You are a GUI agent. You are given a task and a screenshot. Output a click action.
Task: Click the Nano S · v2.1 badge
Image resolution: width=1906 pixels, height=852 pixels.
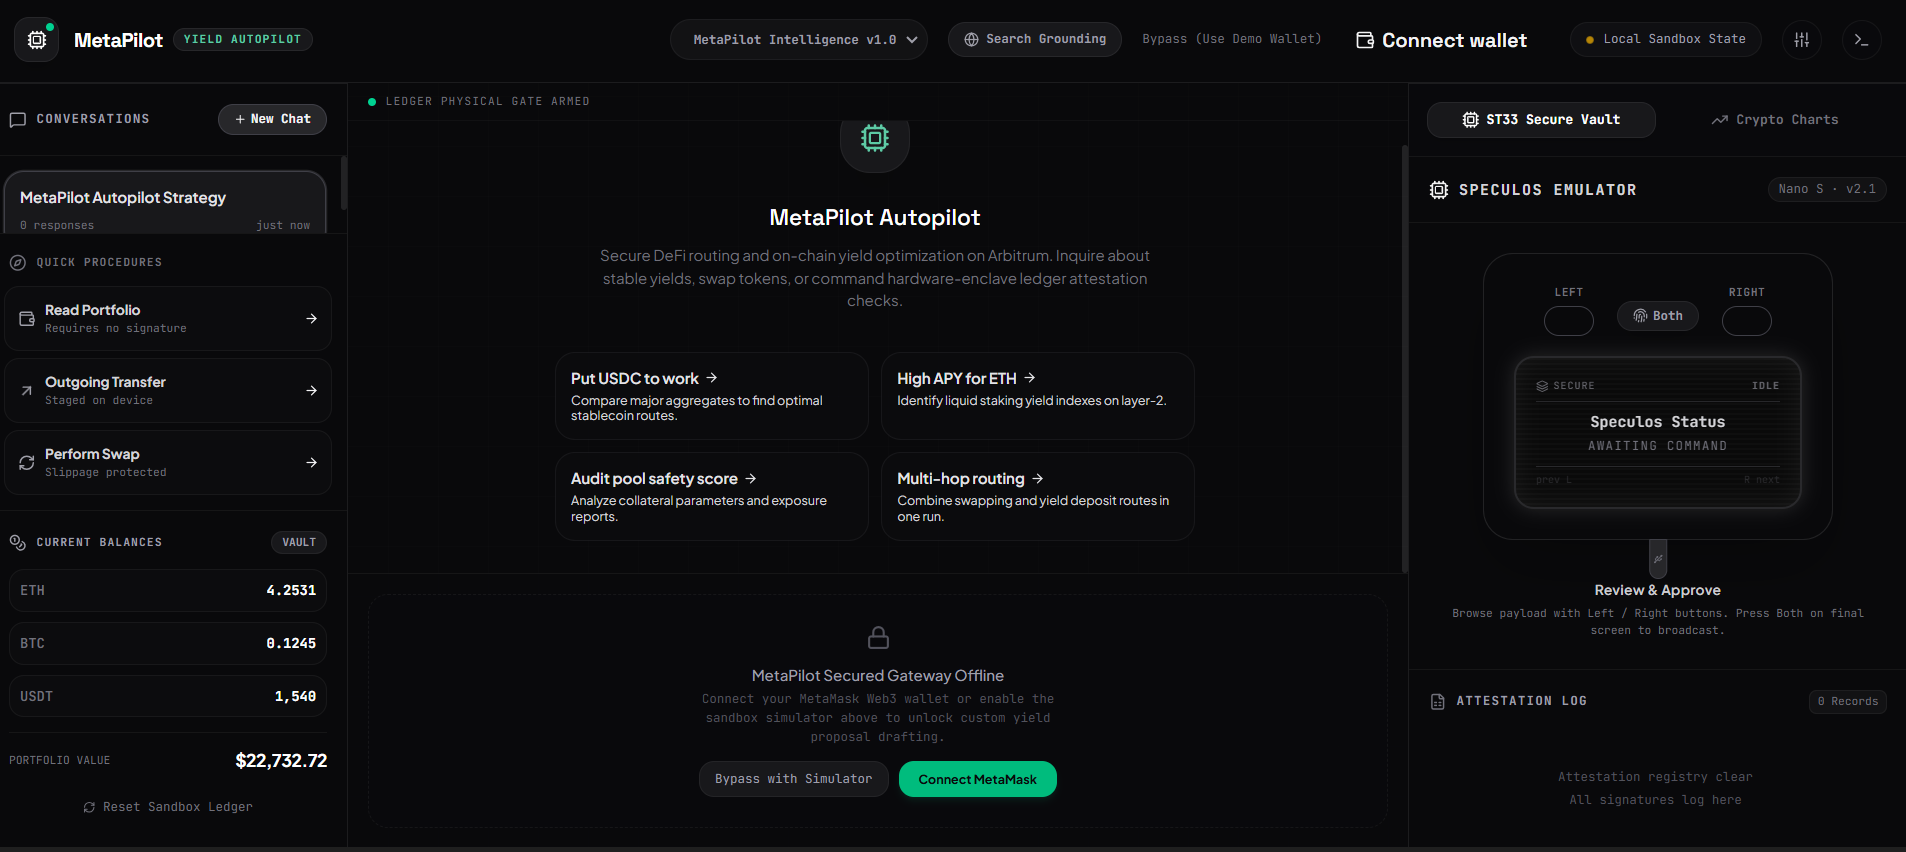1827,189
